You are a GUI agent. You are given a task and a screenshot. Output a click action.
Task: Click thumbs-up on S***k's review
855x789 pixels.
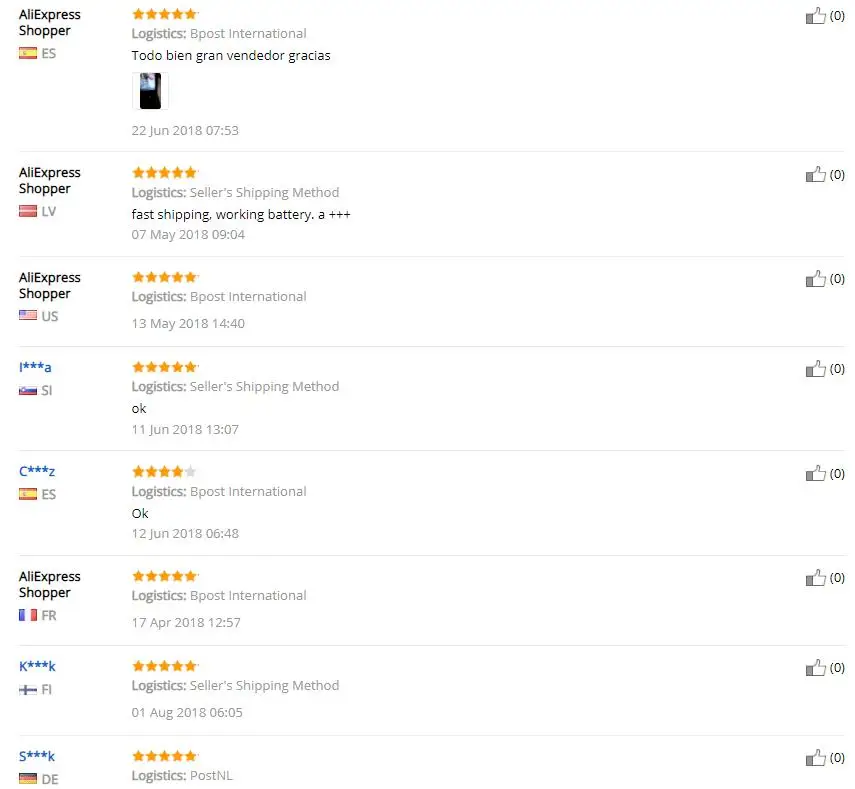(816, 757)
